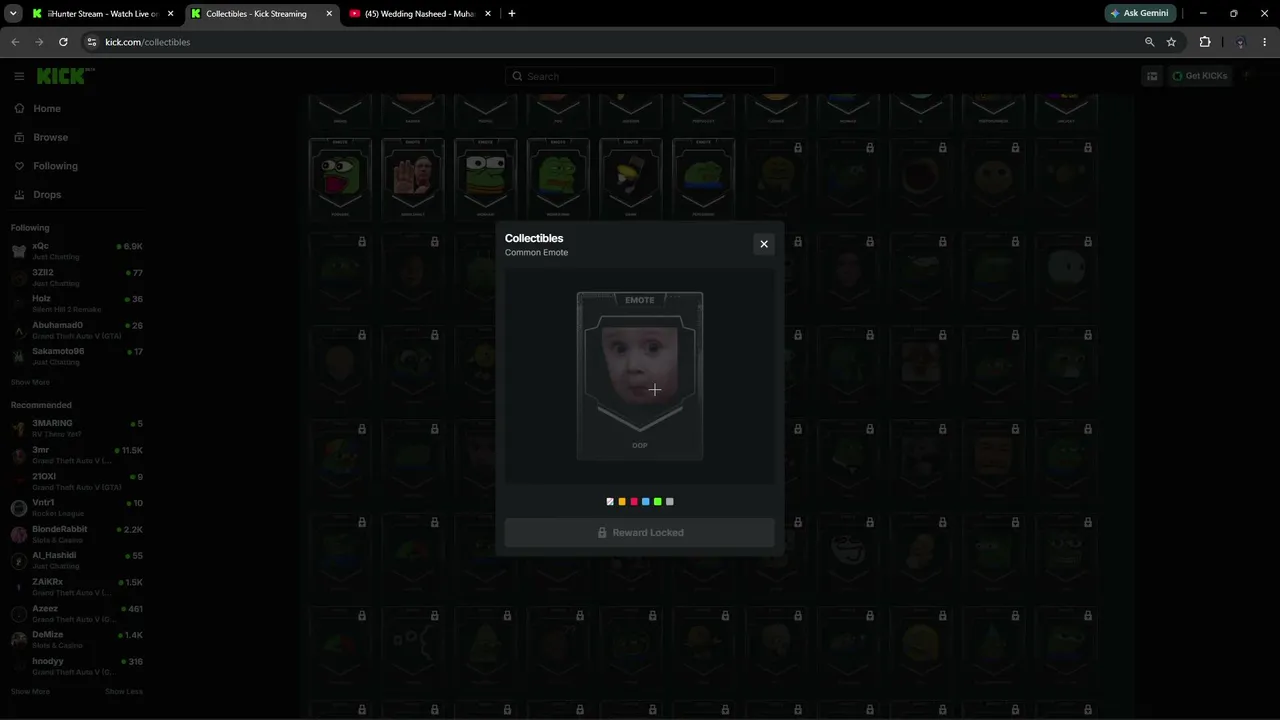Click the OOP emote card preview
The width and height of the screenshot is (1280, 720).
tap(640, 376)
